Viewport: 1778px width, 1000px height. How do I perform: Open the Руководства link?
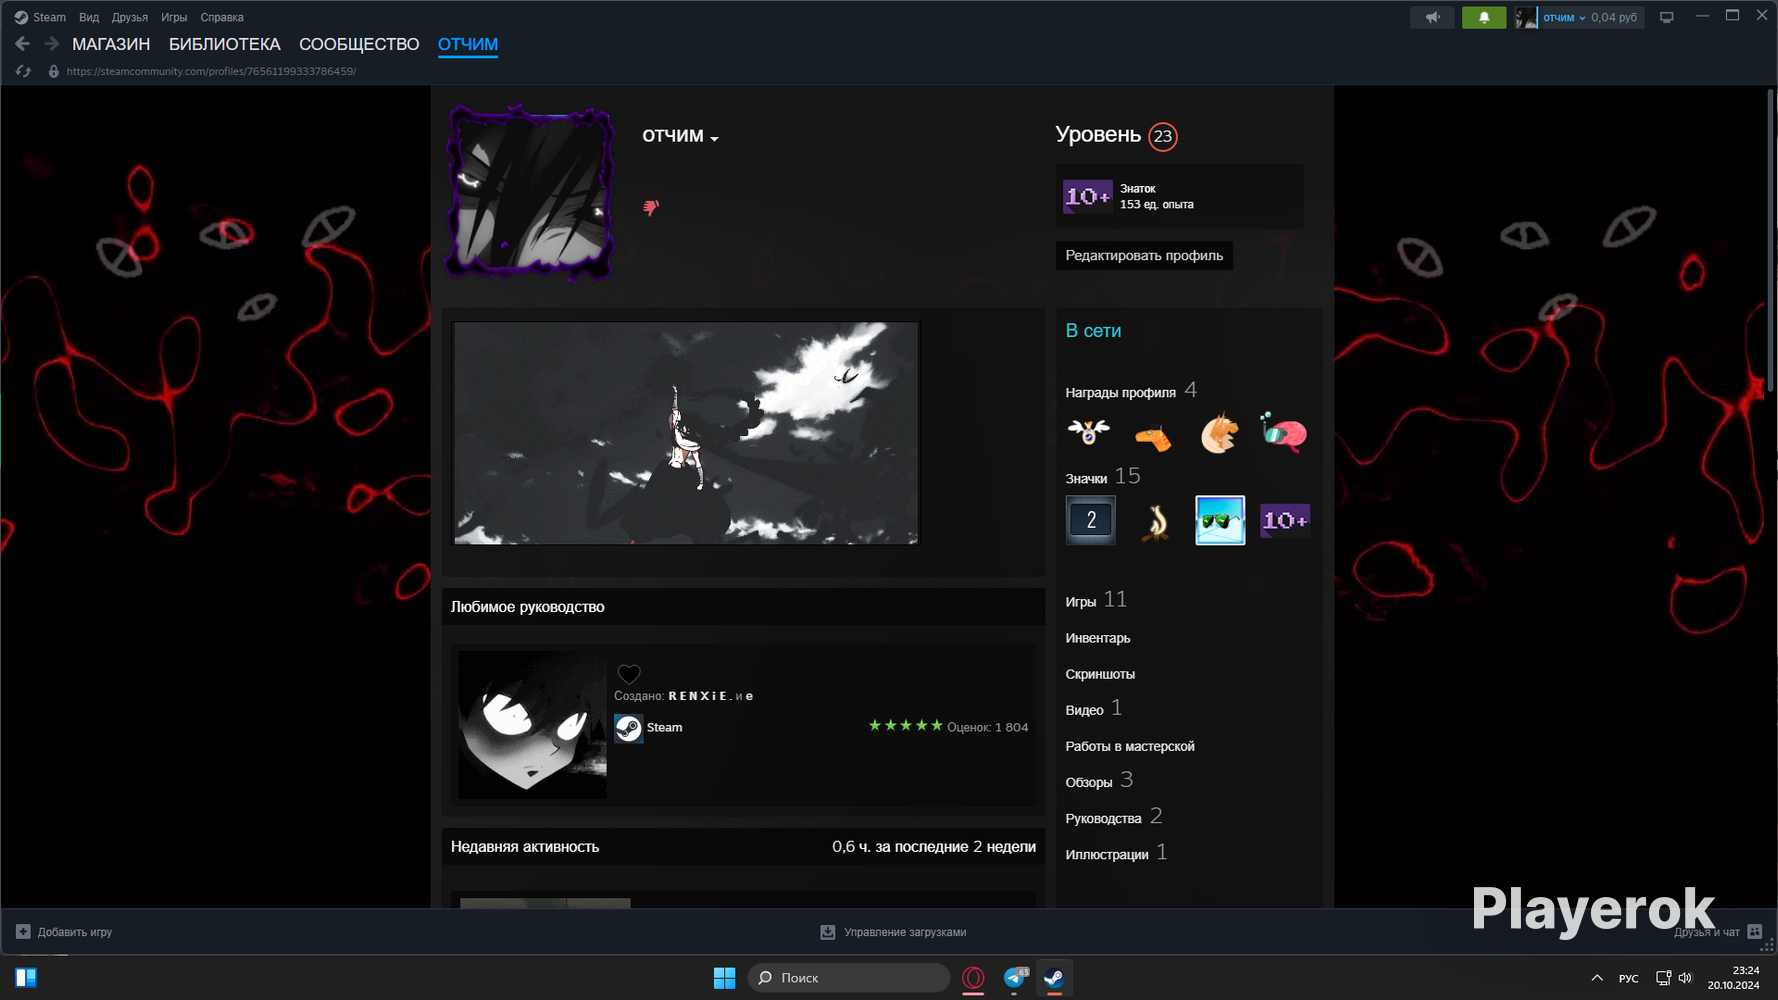[x=1114, y=817]
